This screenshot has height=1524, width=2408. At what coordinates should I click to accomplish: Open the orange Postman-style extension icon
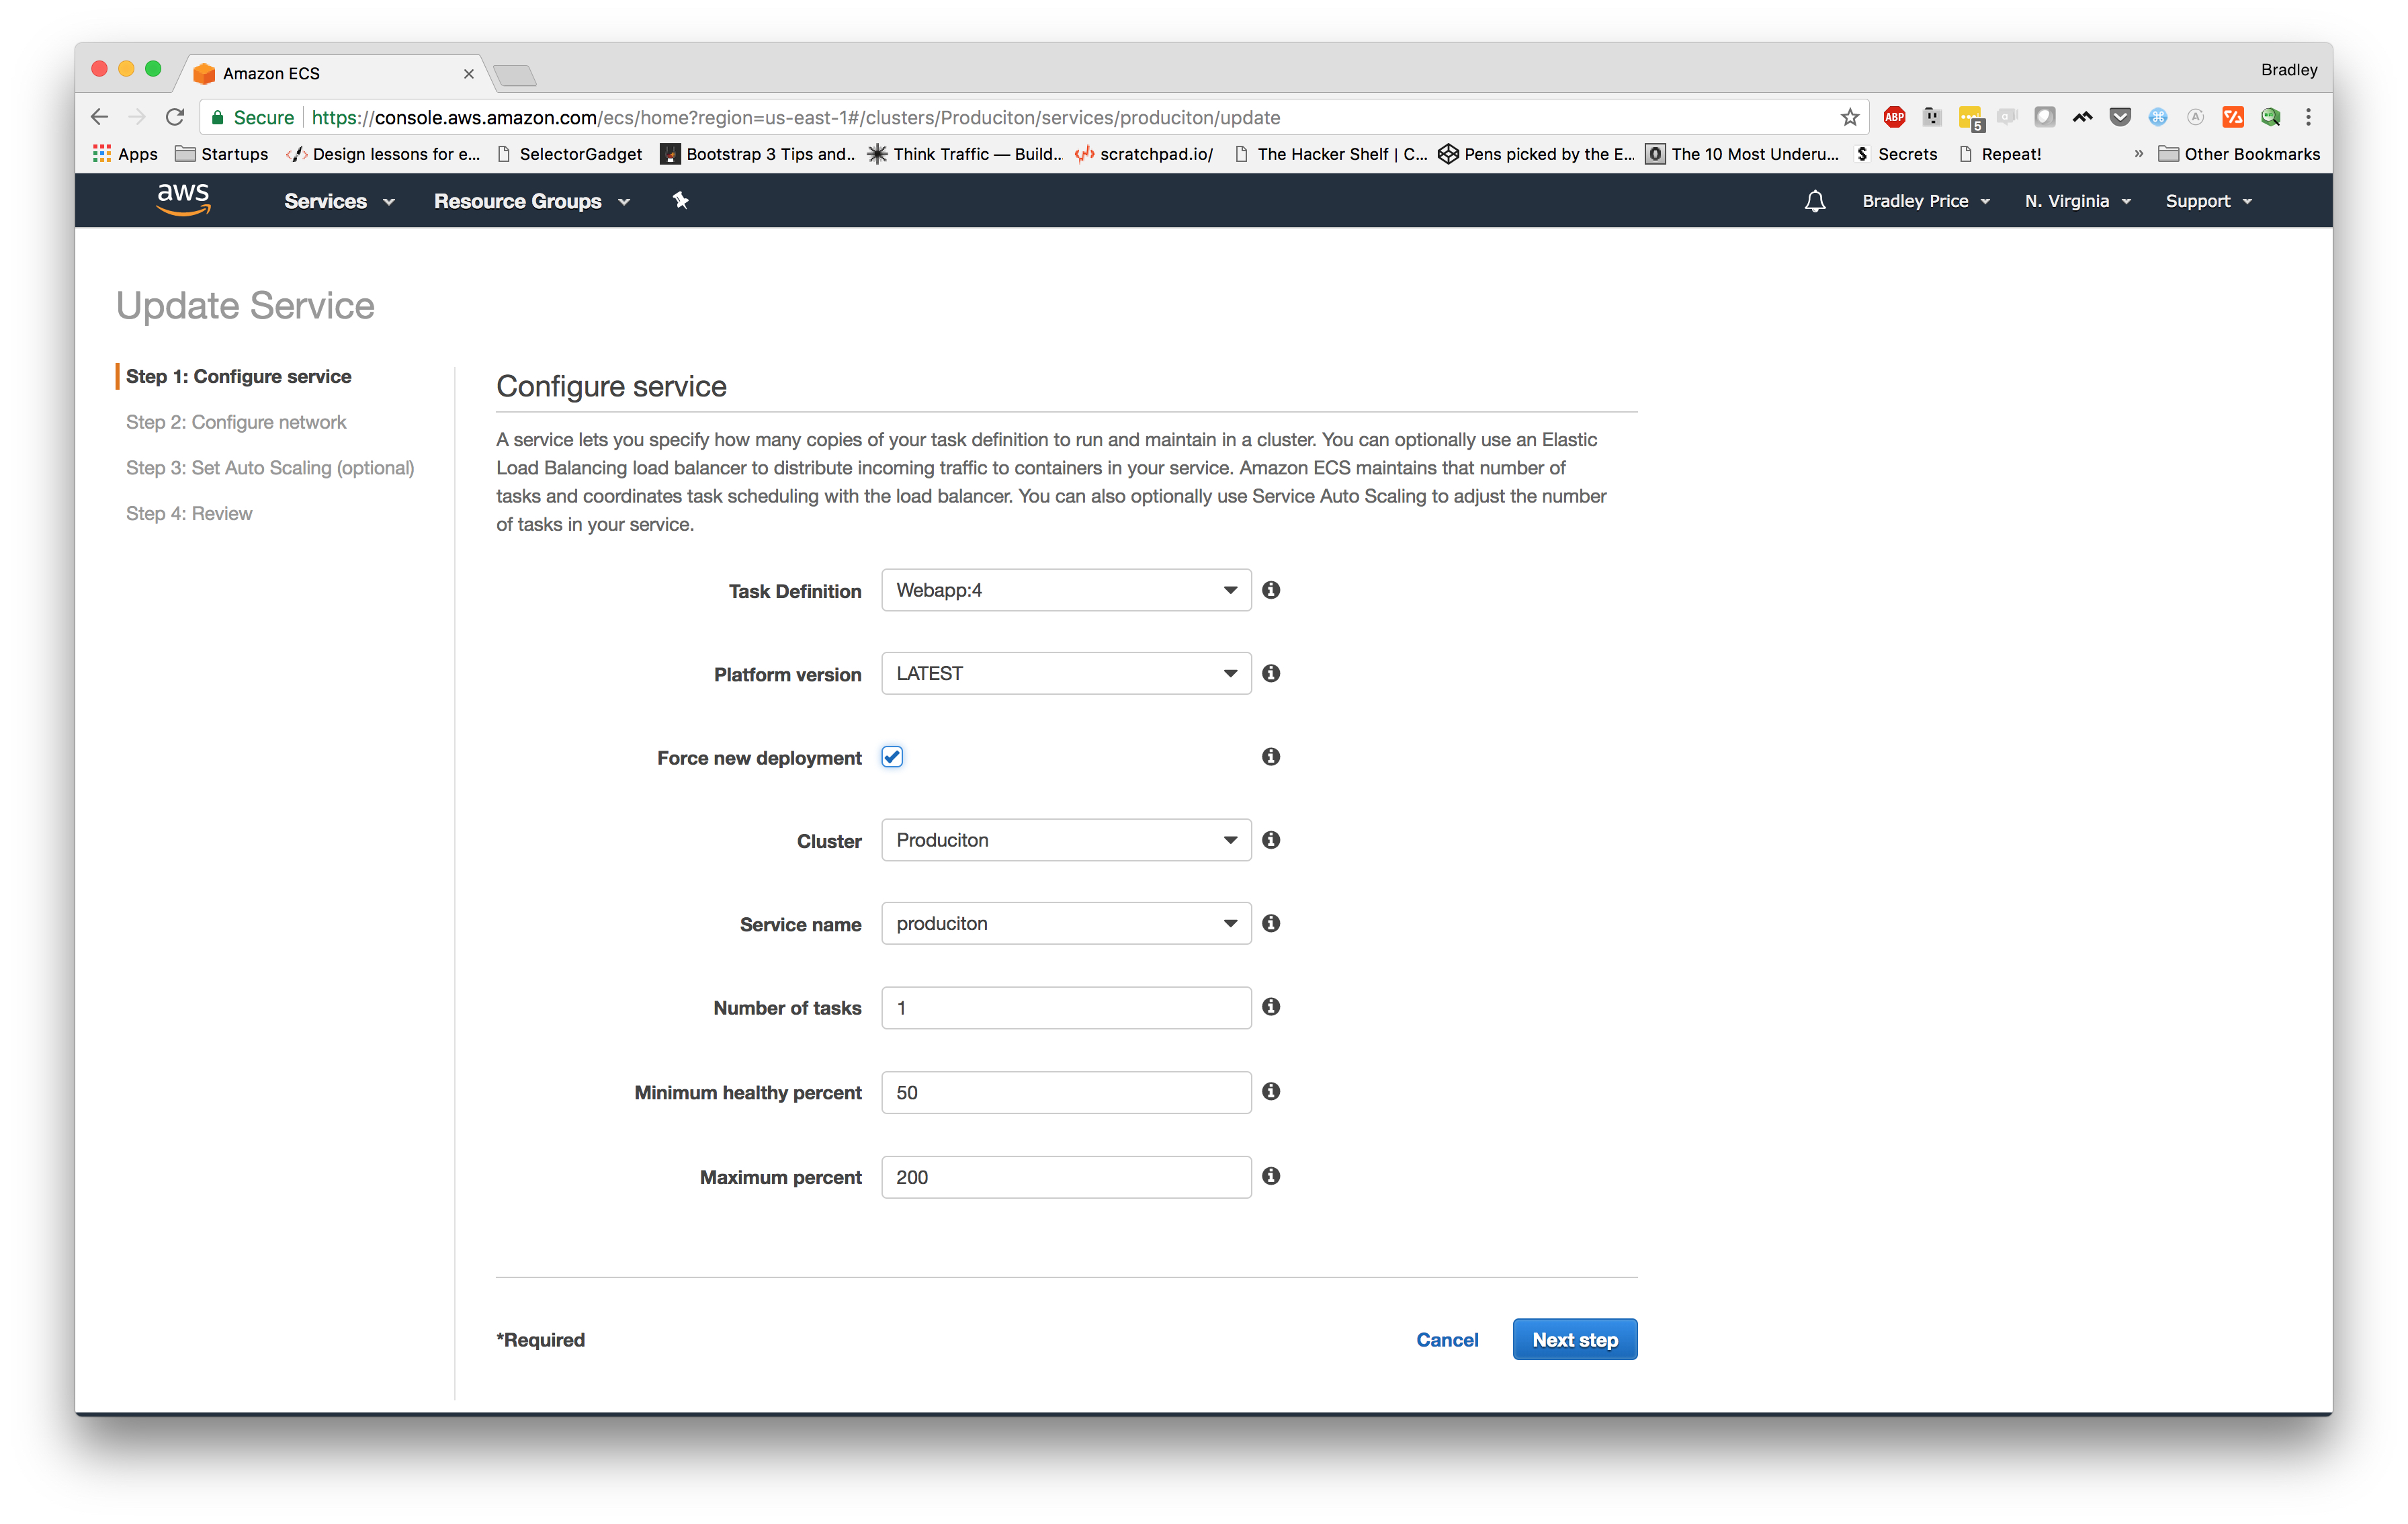click(2232, 117)
